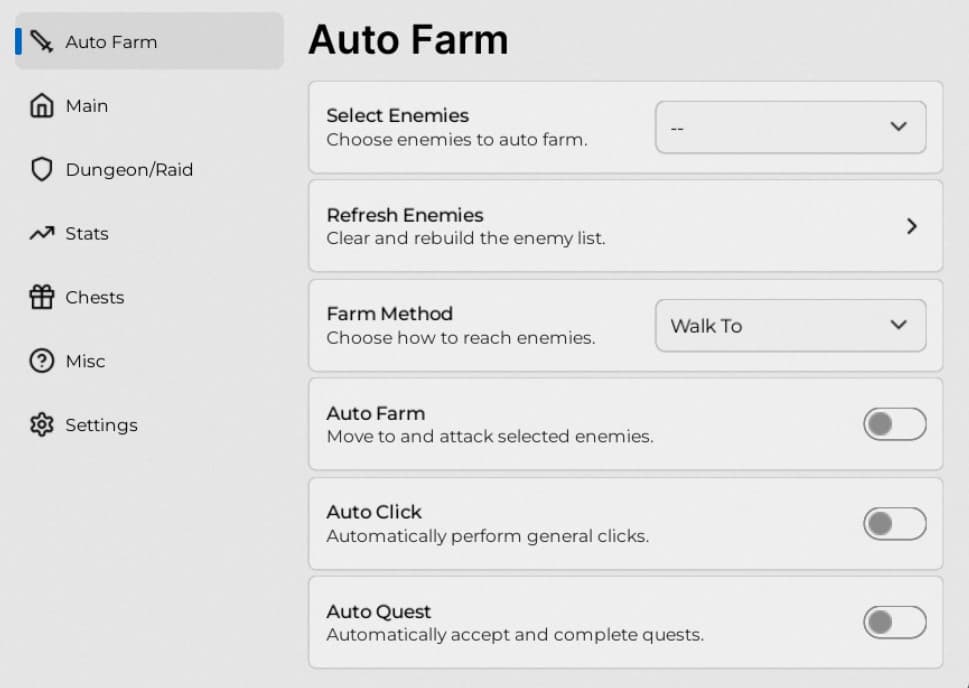This screenshot has height=688, width=969.
Task: Click the Refresh Enemies button to rebuild enemies
Action: pos(625,226)
